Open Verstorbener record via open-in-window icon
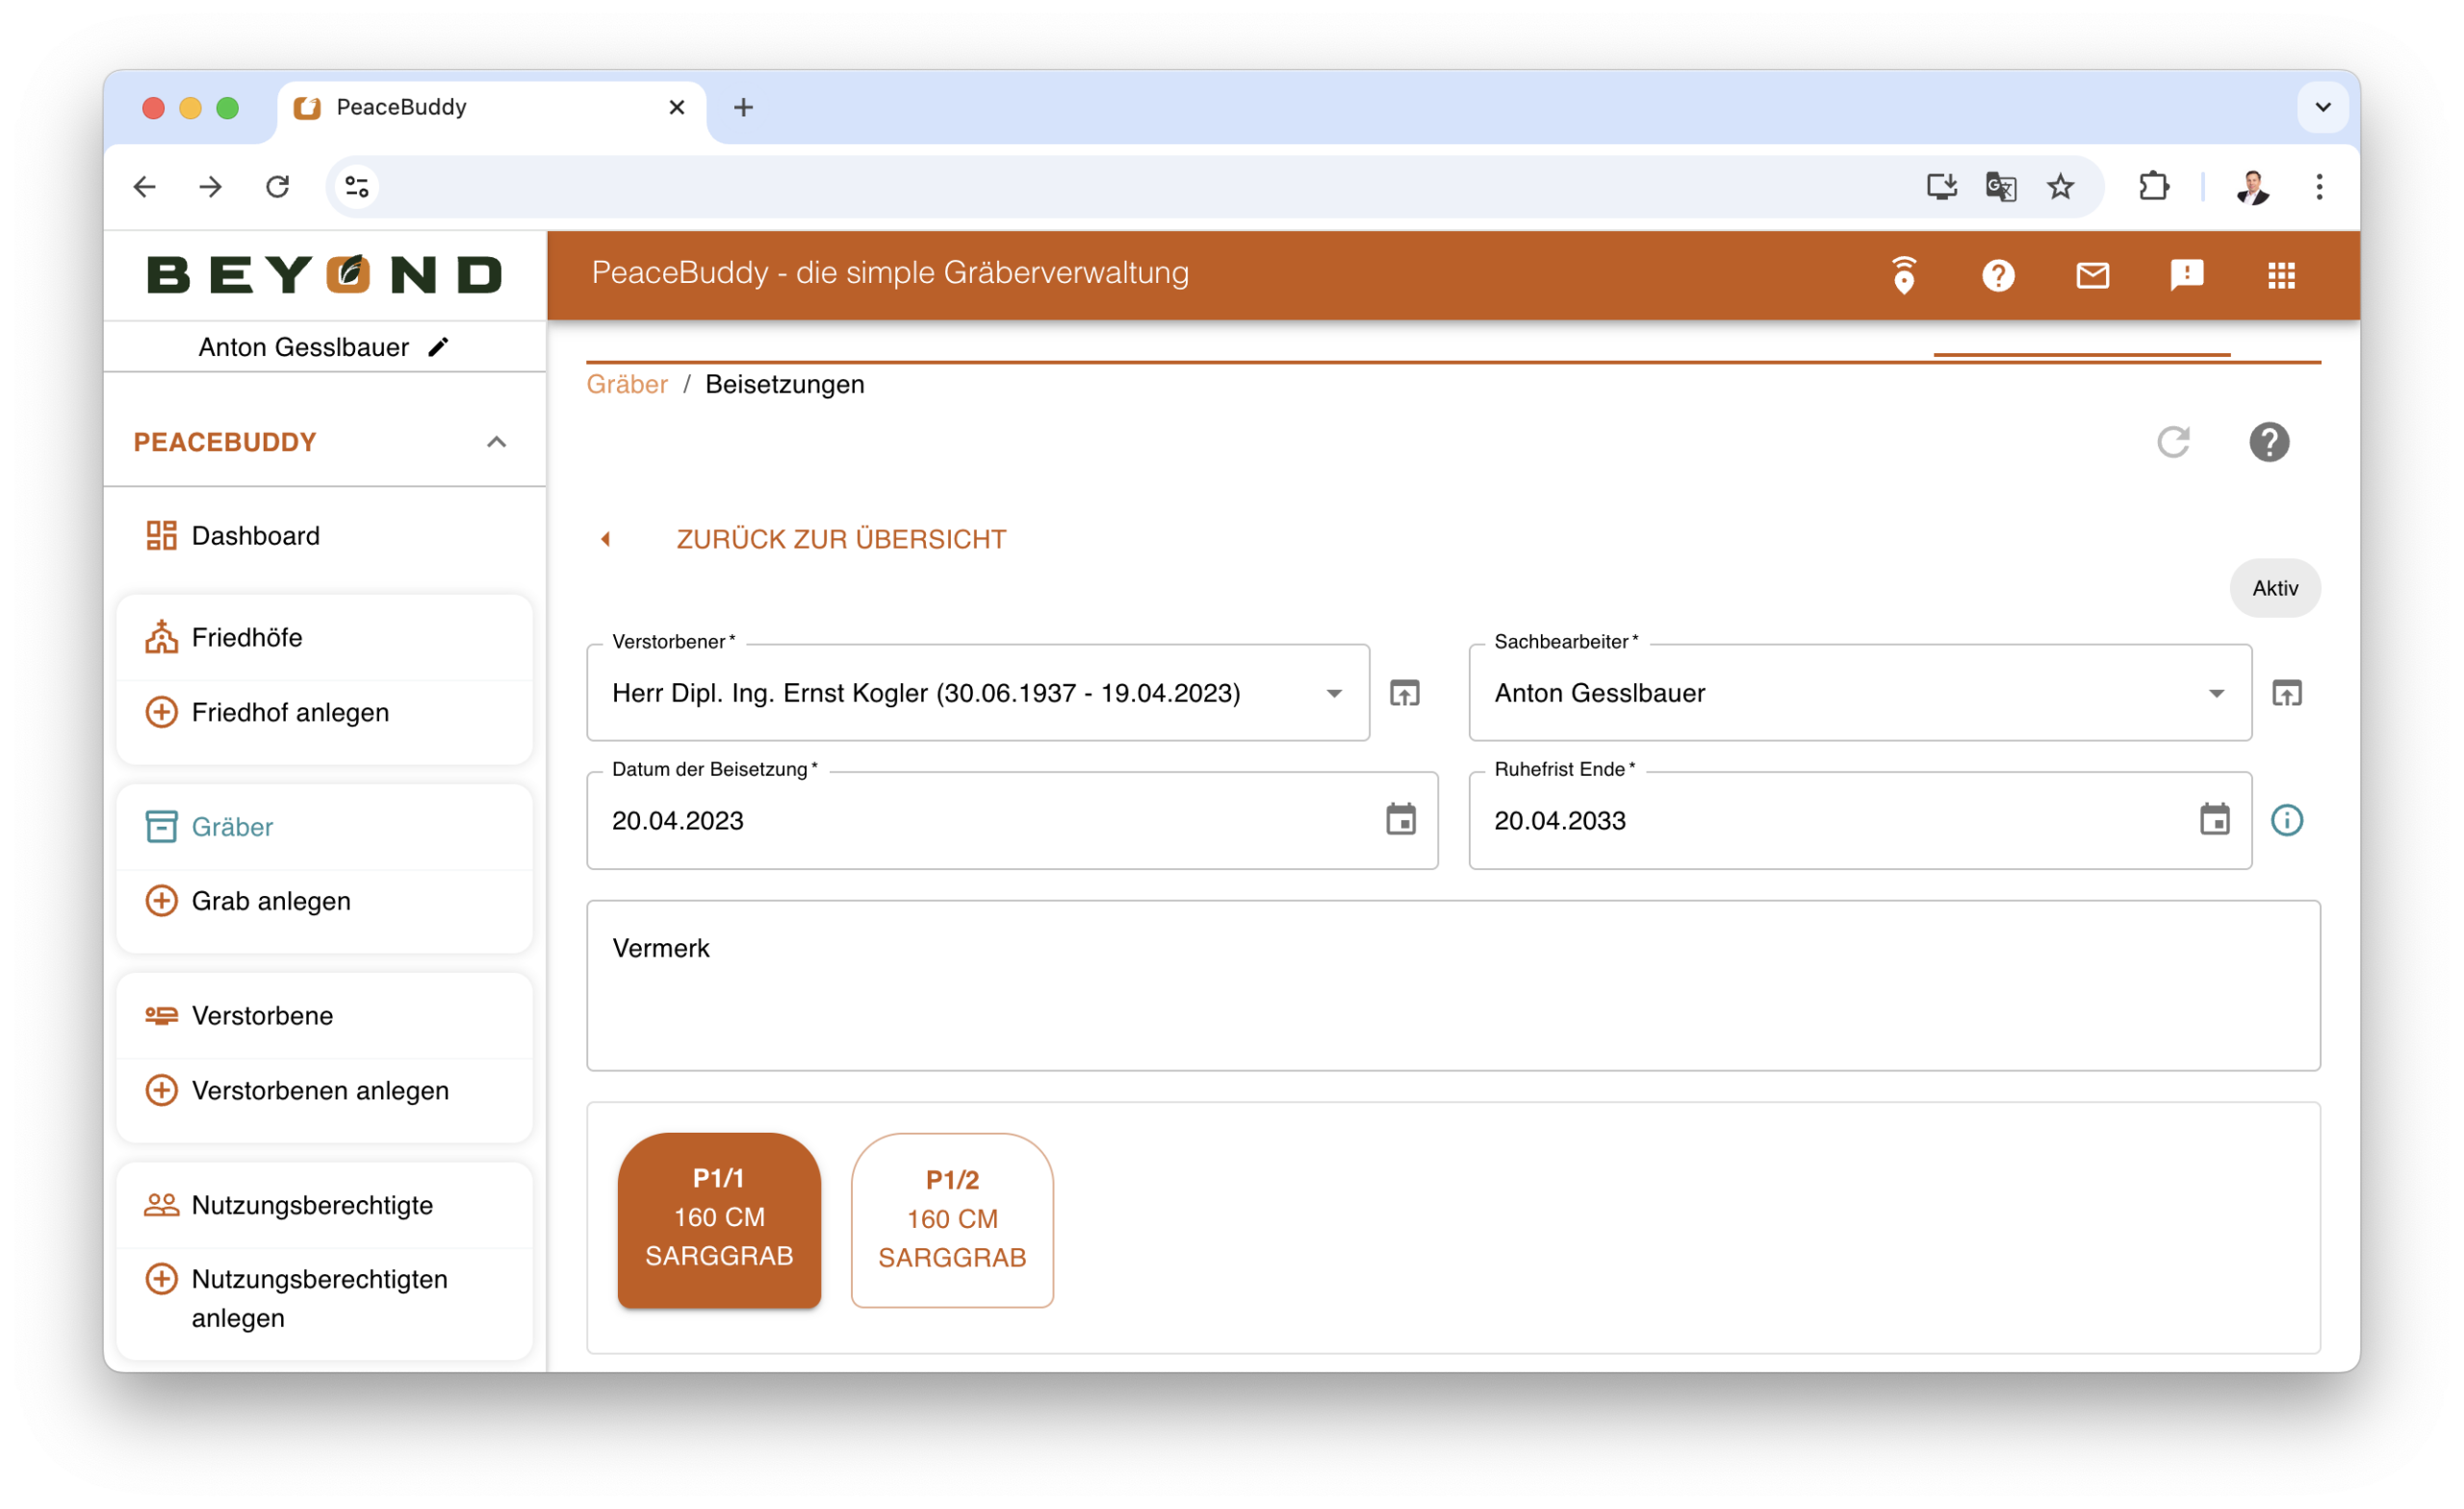This screenshot has height=1509, width=2464. tap(1404, 693)
